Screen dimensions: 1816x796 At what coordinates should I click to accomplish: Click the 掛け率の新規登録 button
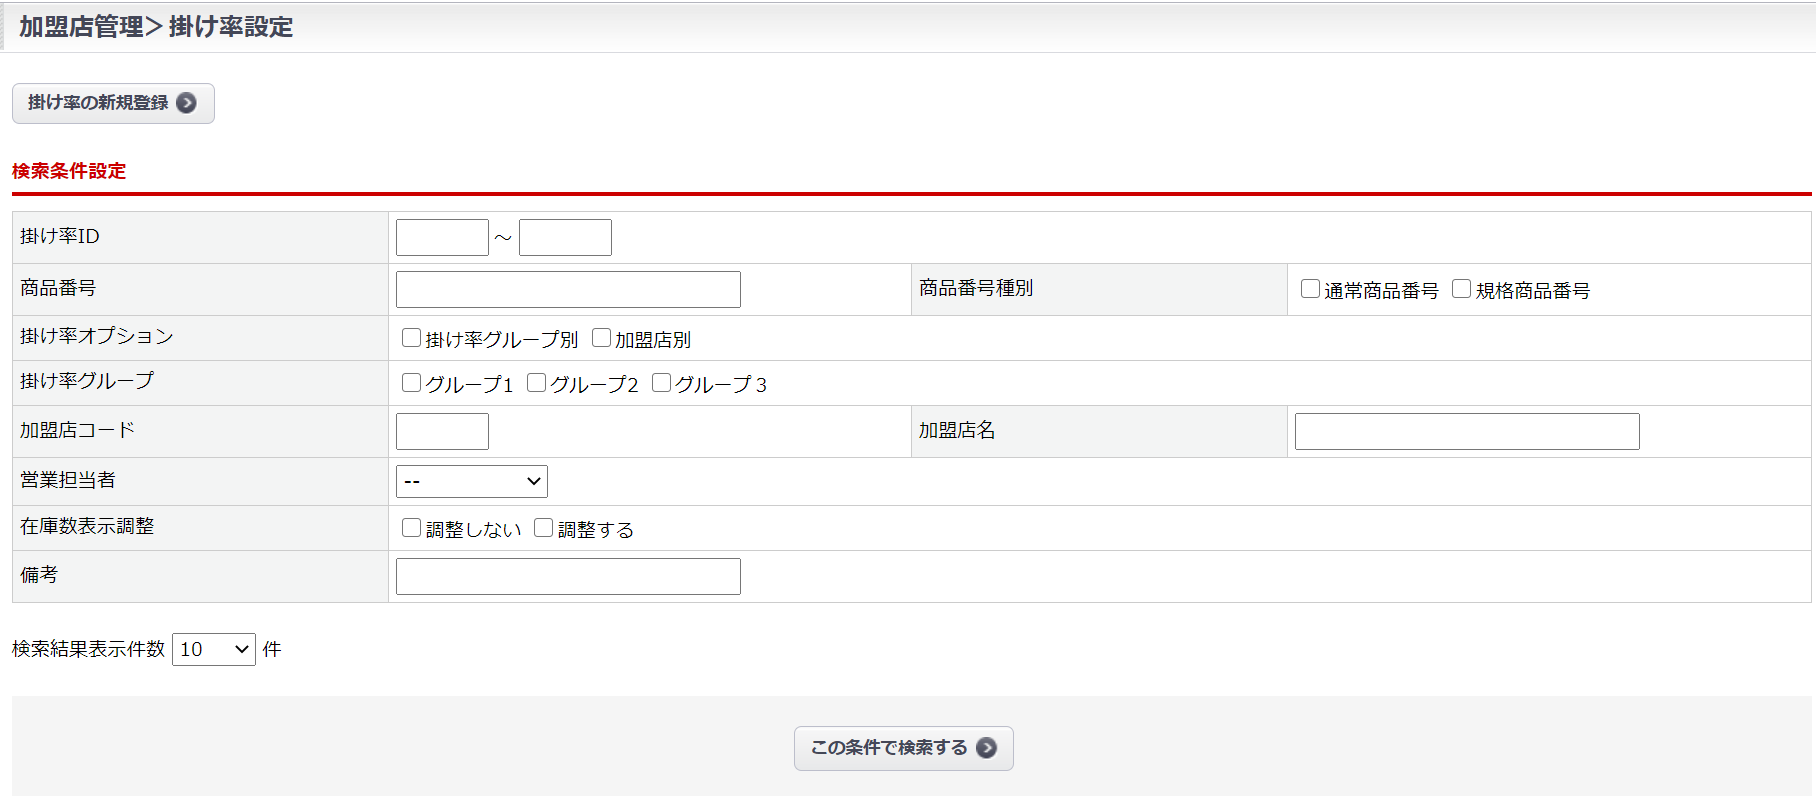pos(112,103)
